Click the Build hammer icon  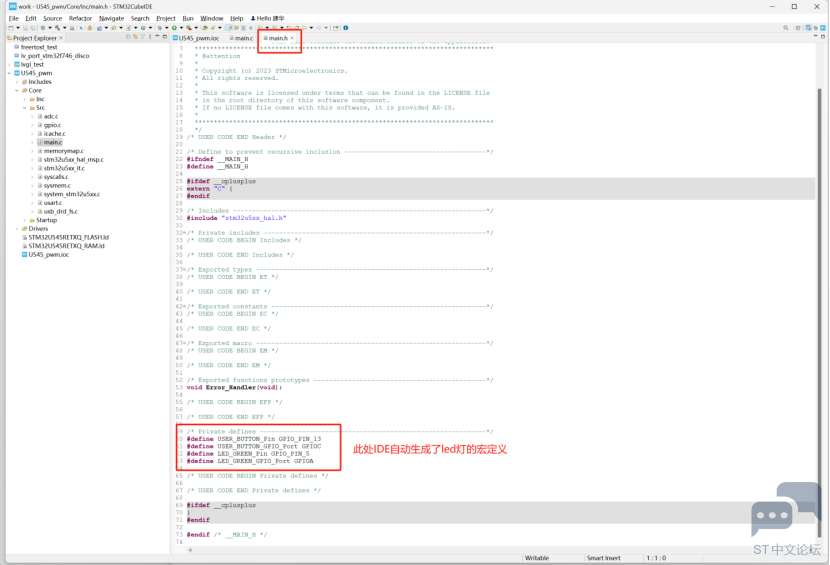(57, 28)
